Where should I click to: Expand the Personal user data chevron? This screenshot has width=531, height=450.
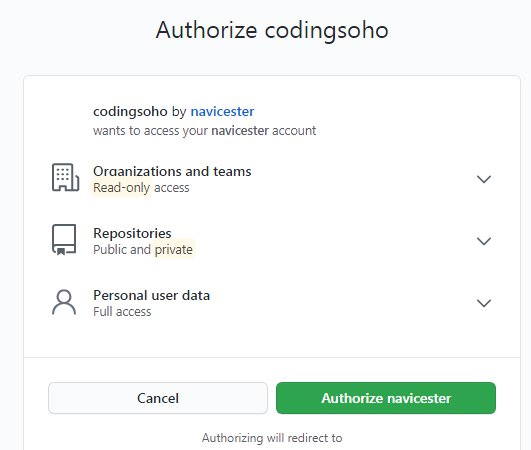[484, 303]
